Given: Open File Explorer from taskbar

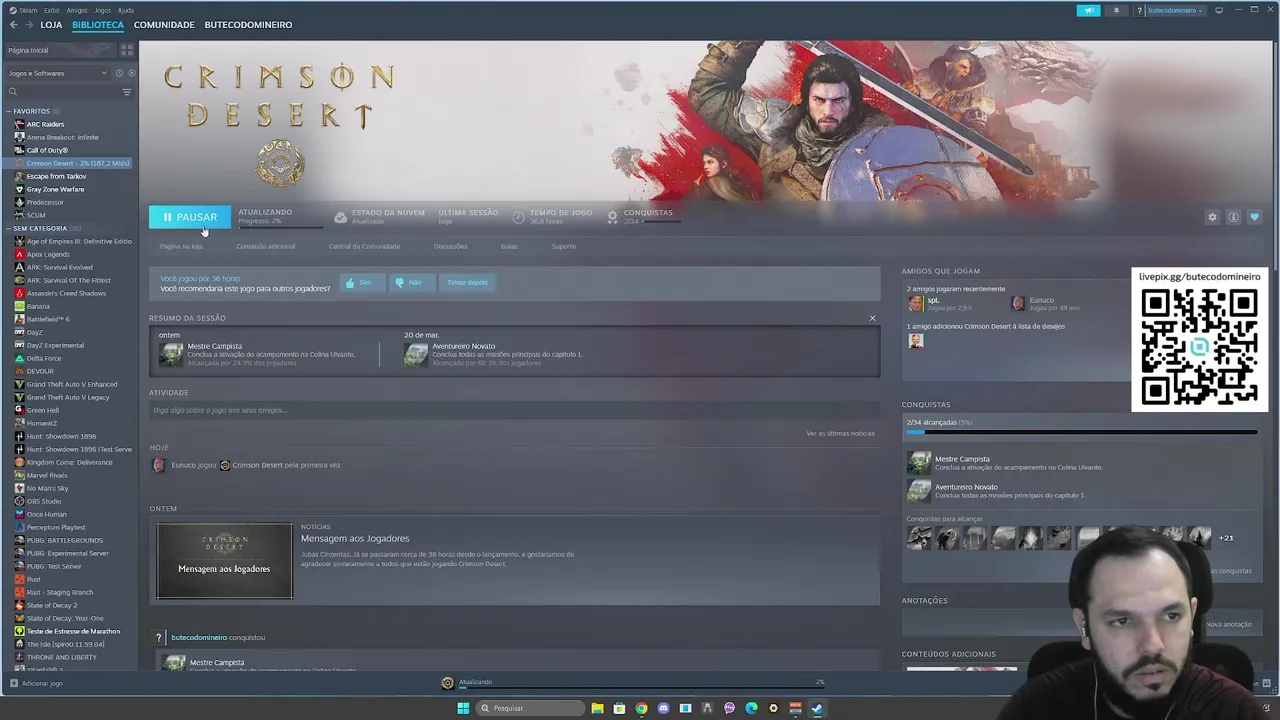Looking at the screenshot, I should coord(597,708).
